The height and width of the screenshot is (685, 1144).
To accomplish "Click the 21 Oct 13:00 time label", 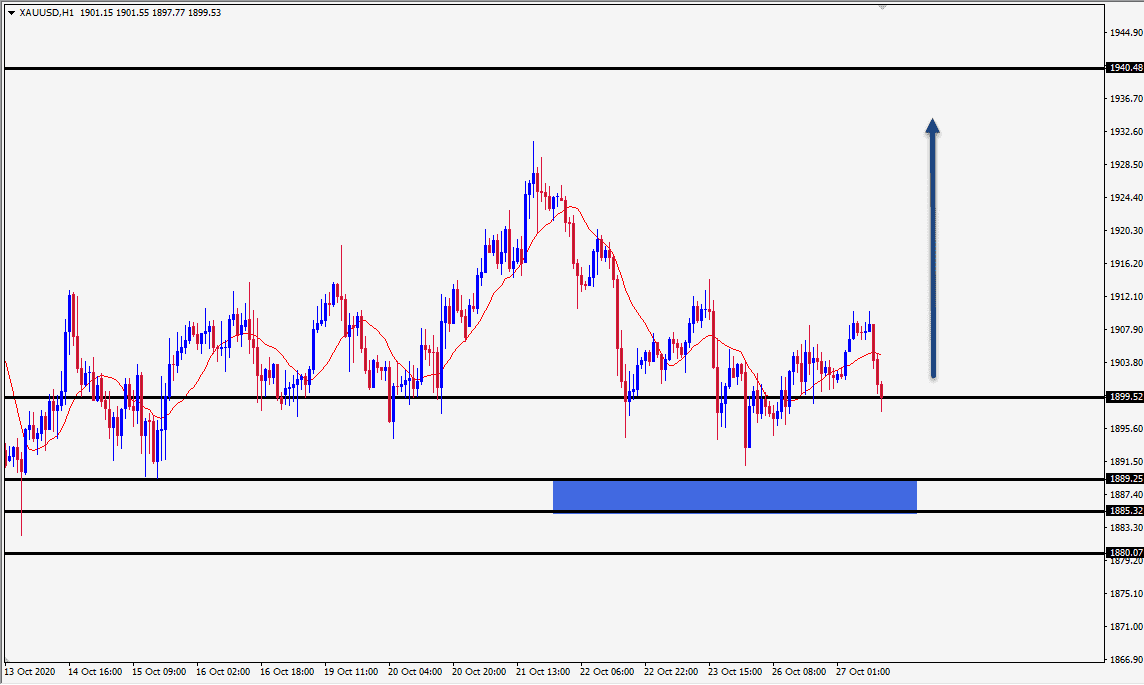I will pyautogui.click(x=543, y=671).
